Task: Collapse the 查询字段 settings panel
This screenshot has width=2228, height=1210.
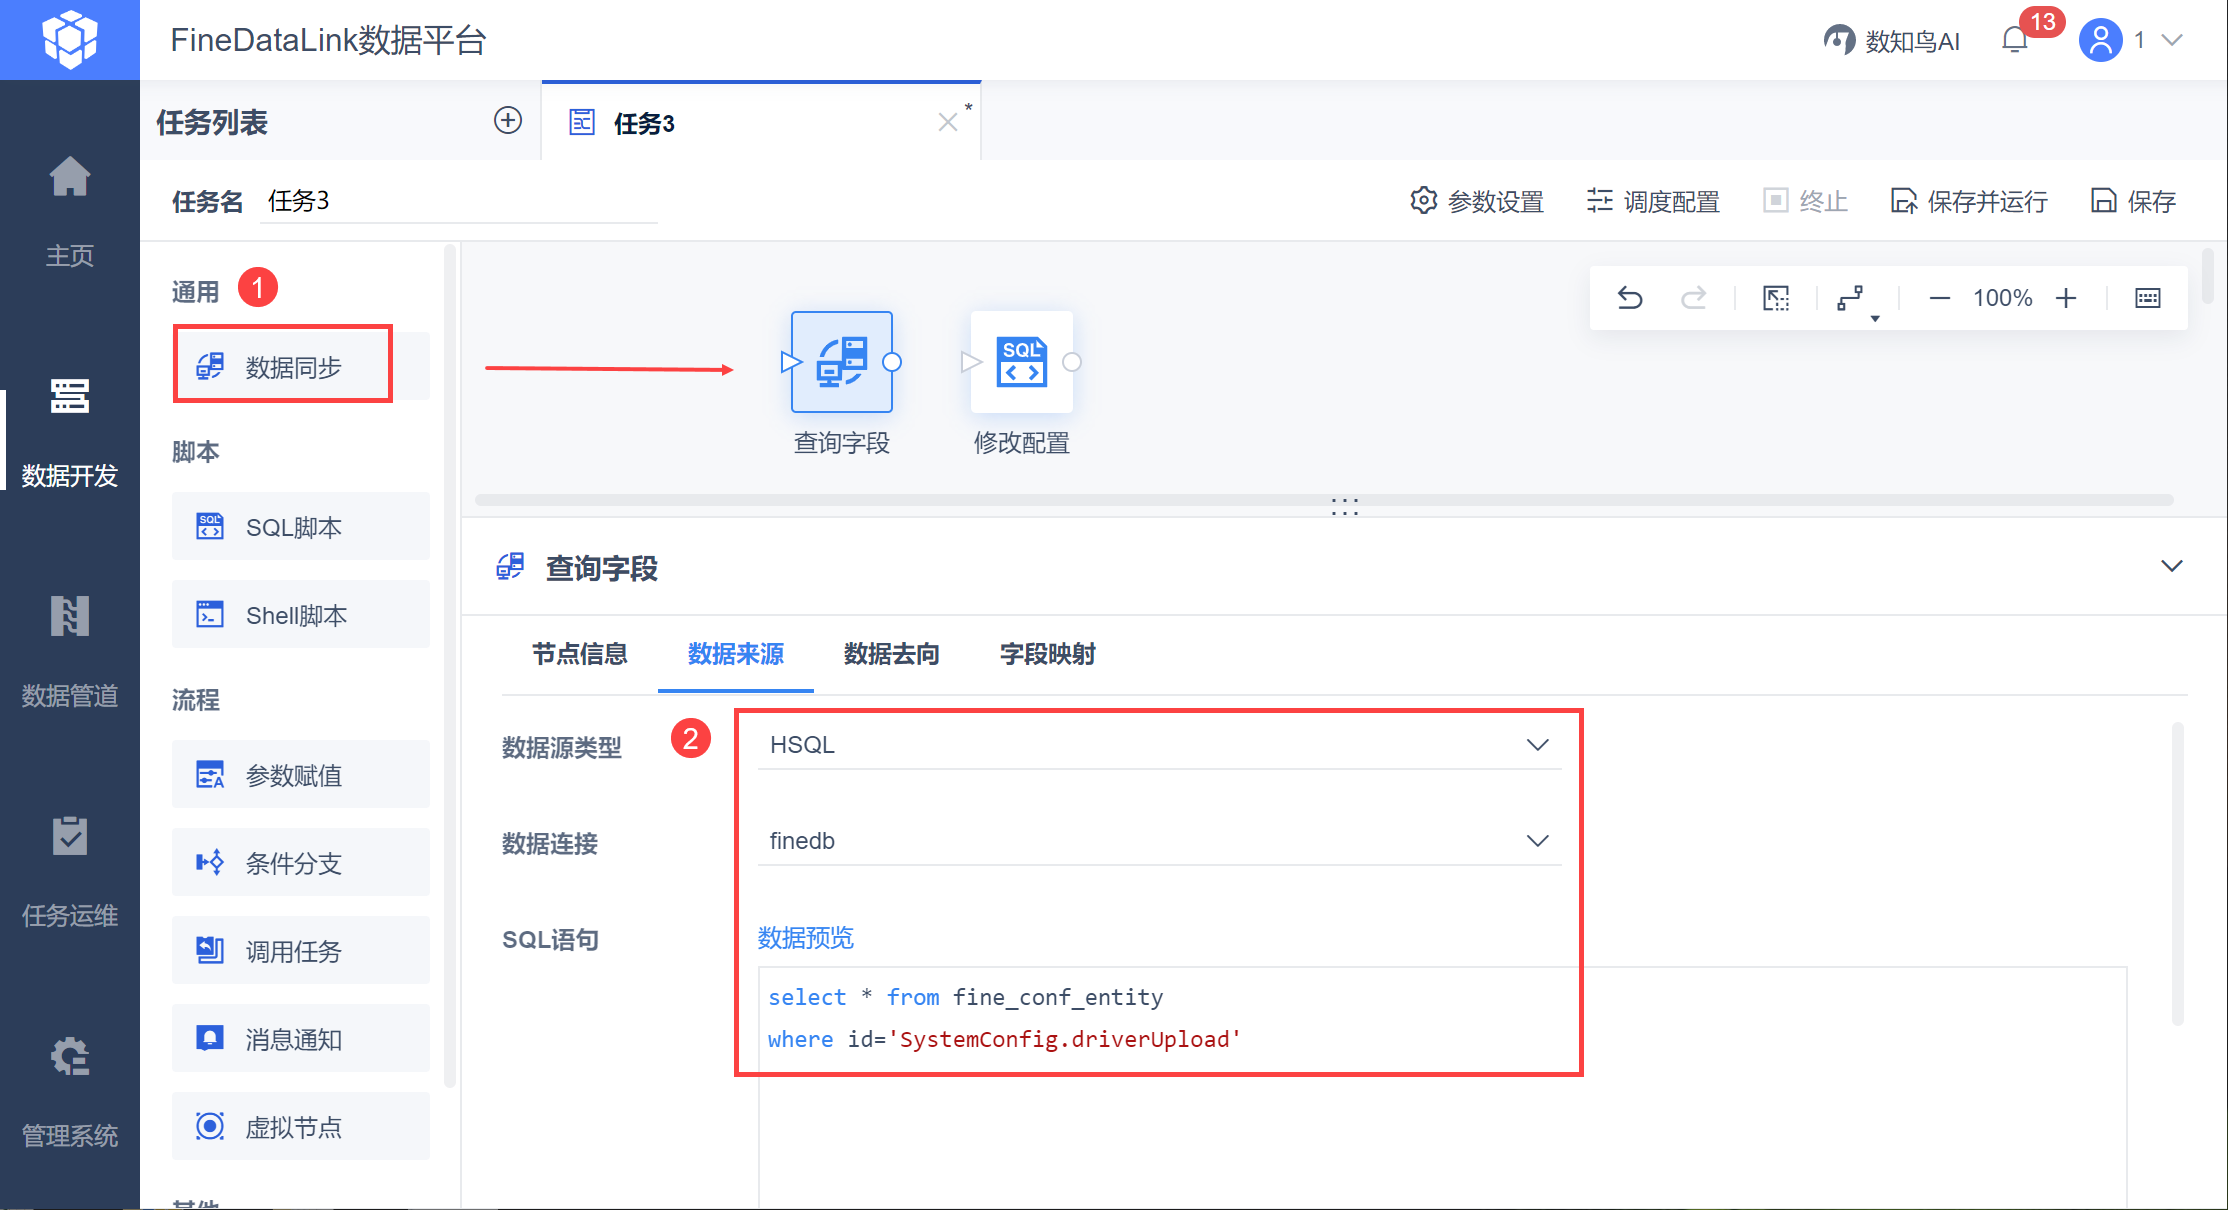Action: click(x=2171, y=566)
